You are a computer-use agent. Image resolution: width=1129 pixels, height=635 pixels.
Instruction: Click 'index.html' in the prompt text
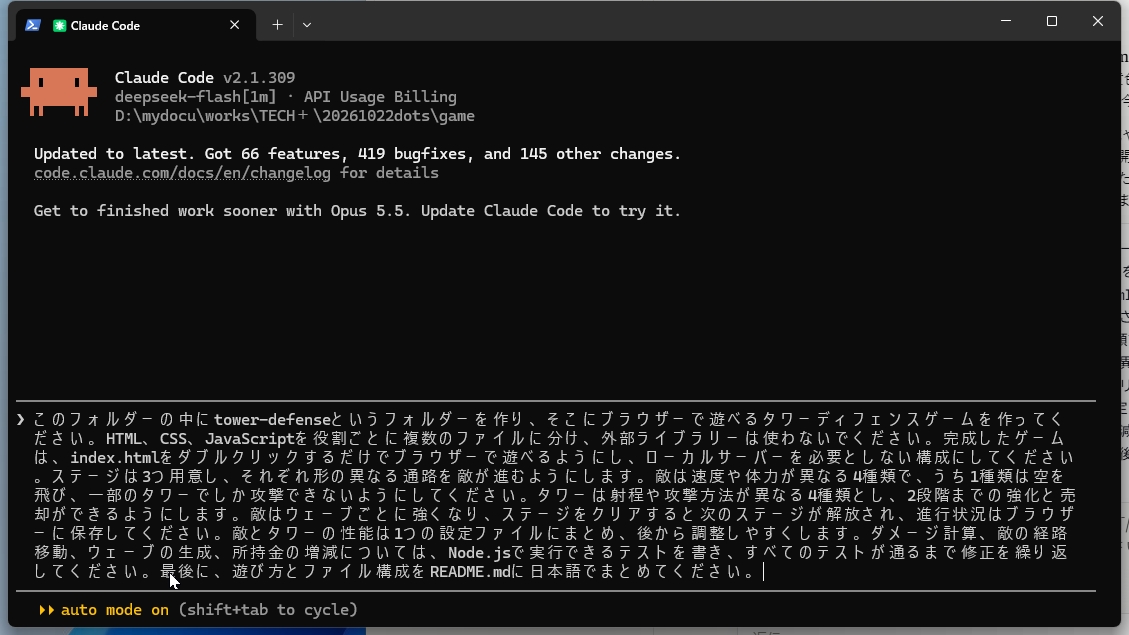point(115,457)
